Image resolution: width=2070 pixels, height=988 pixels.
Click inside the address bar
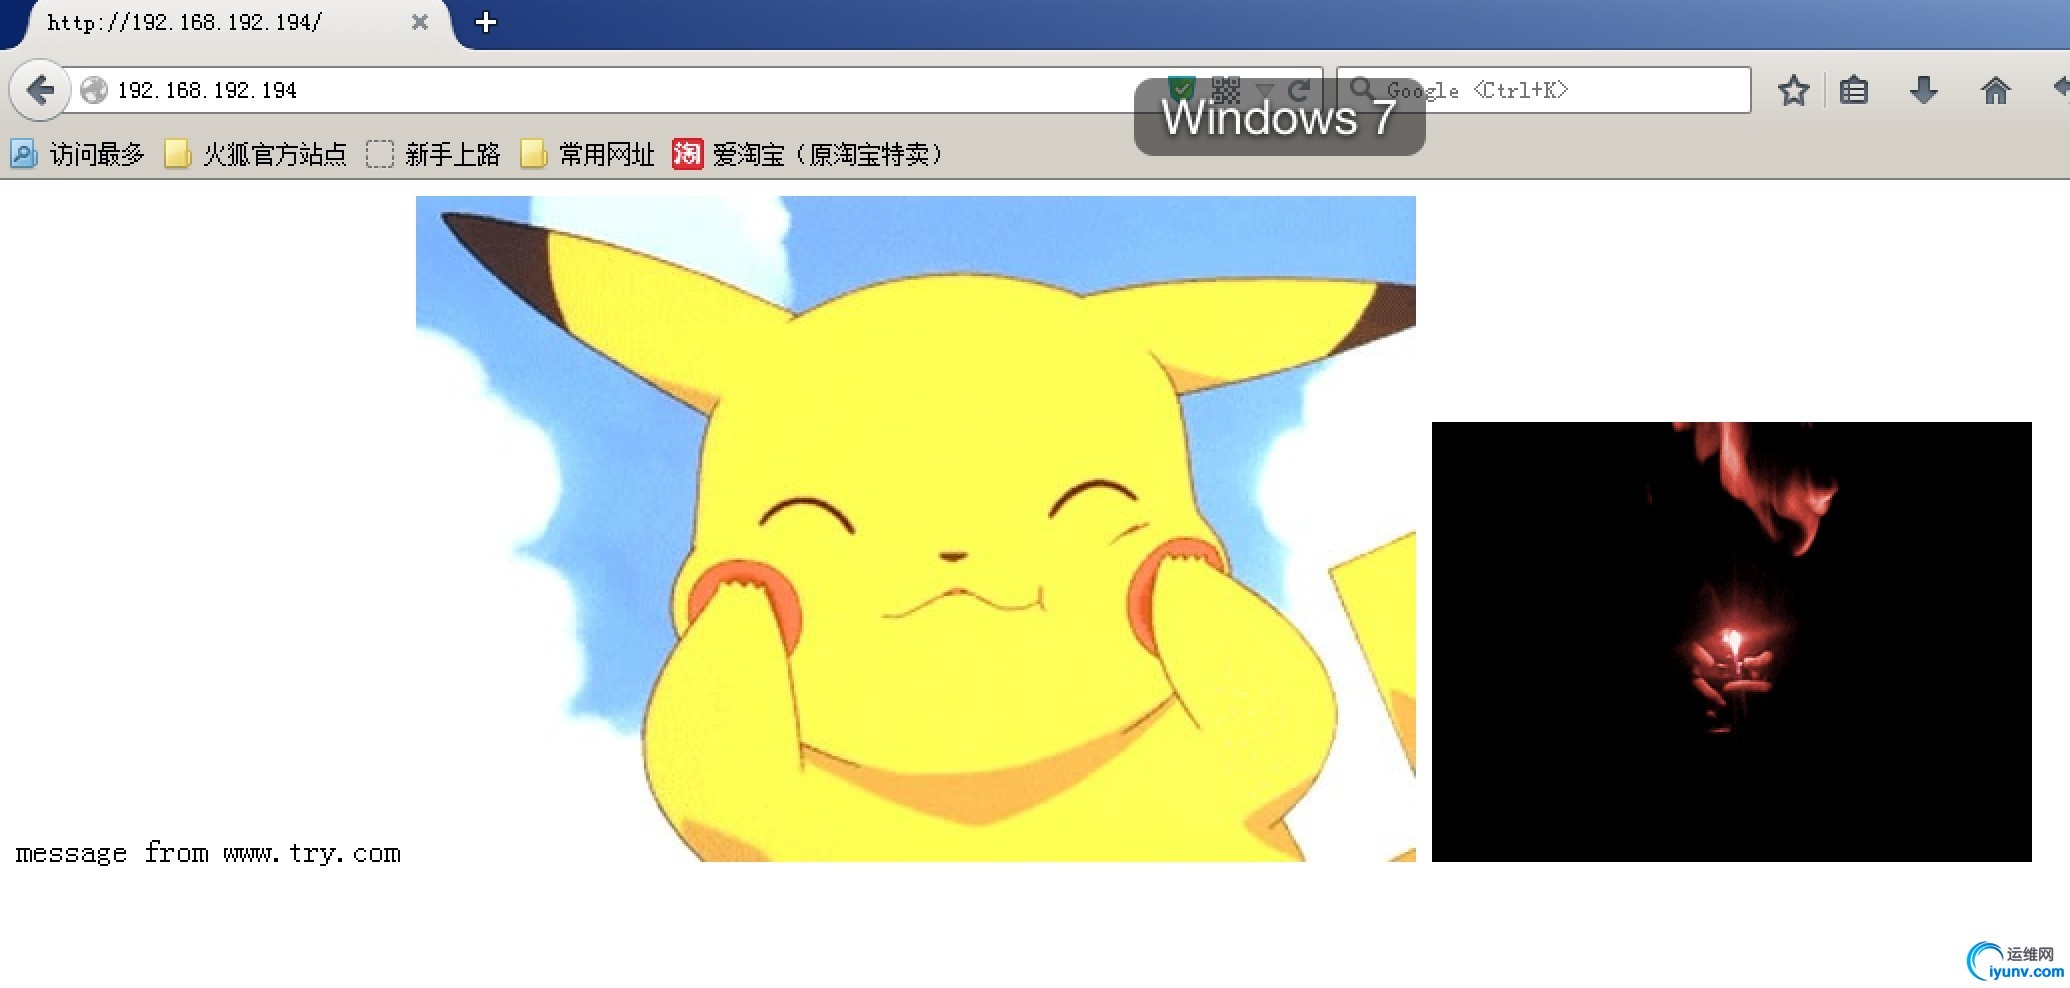pyautogui.click(x=600, y=90)
